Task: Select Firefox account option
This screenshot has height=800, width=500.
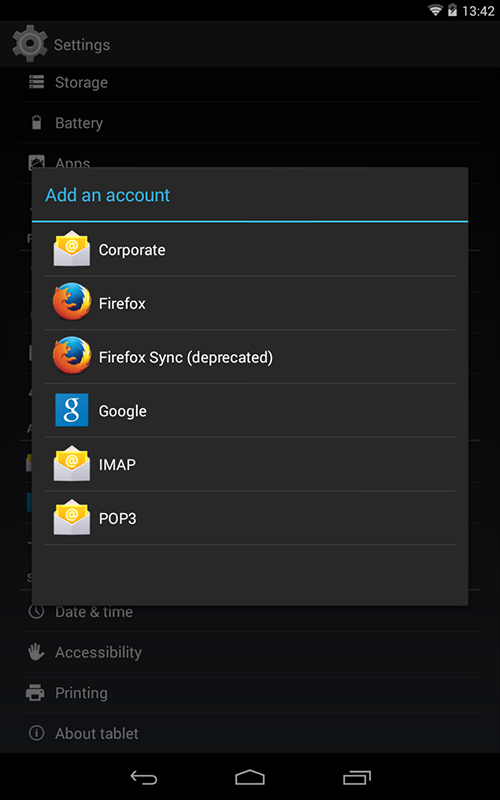Action: (250, 303)
